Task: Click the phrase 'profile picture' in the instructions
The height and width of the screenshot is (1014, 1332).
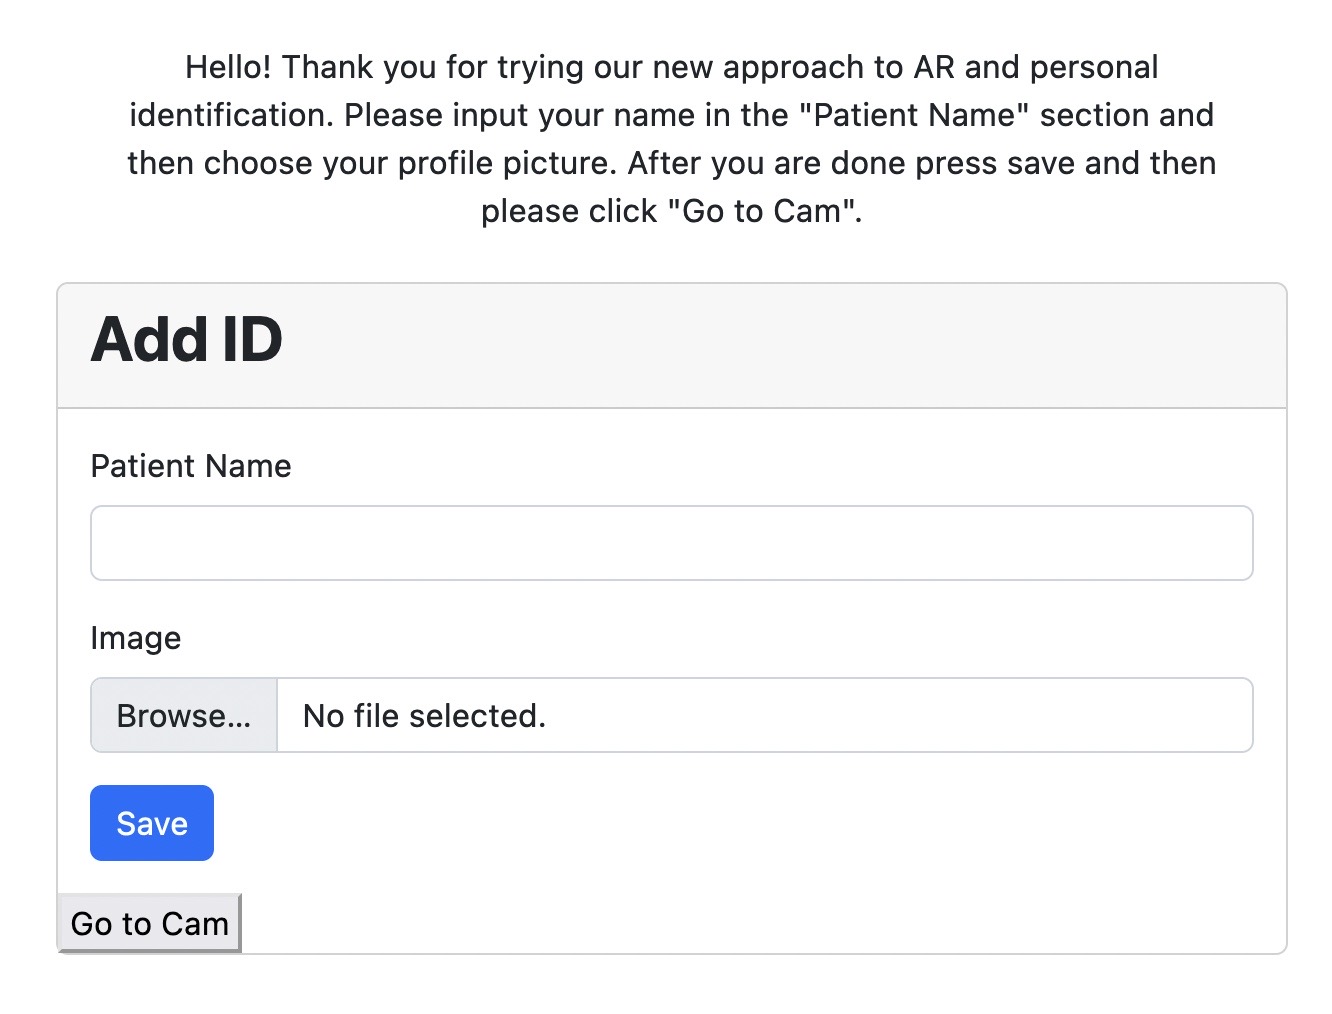Action: (506, 163)
